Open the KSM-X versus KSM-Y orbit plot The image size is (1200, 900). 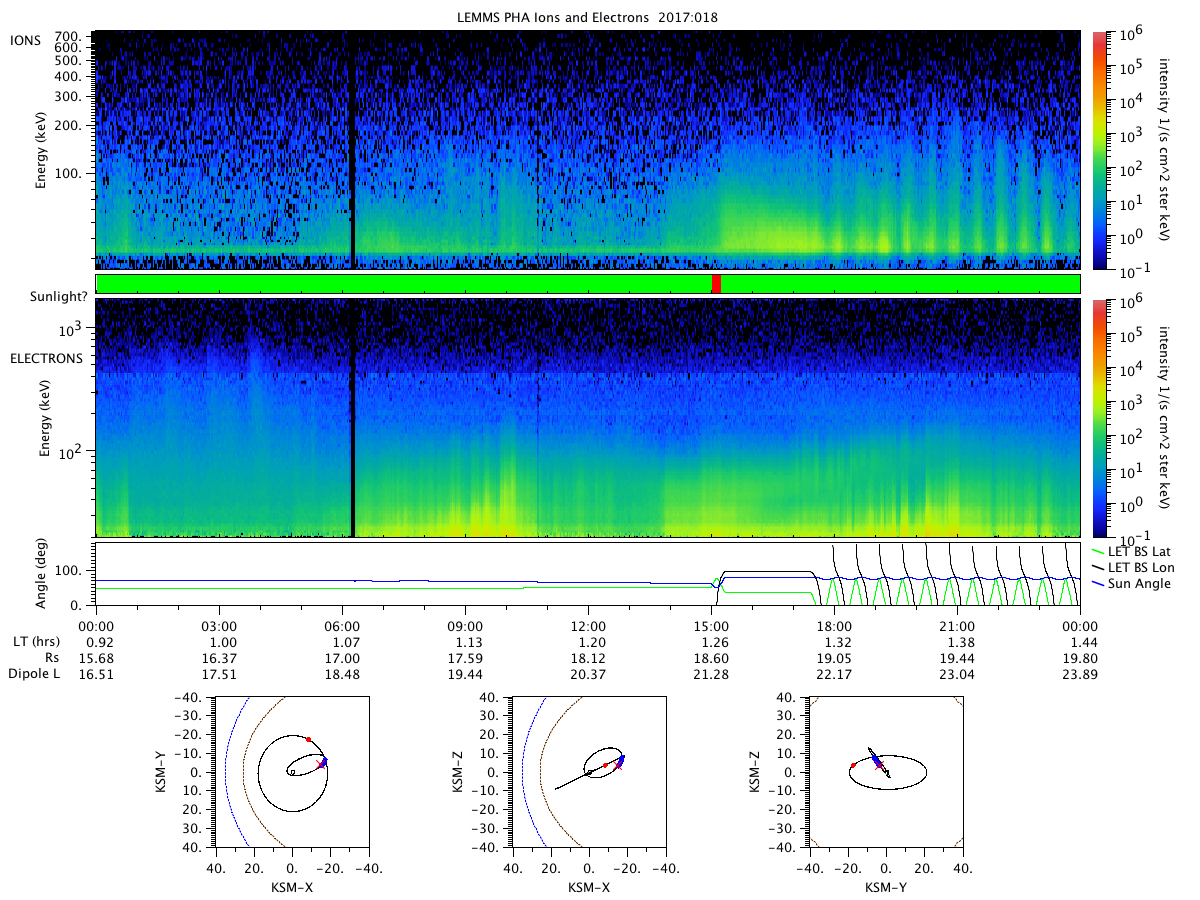[x=291, y=772]
